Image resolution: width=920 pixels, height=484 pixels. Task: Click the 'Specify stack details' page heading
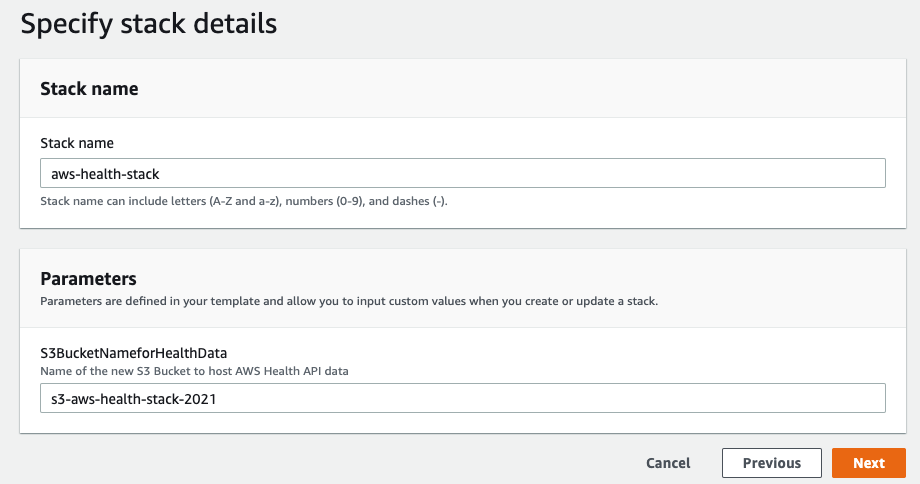pyautogui.click(x=148, y=24)
